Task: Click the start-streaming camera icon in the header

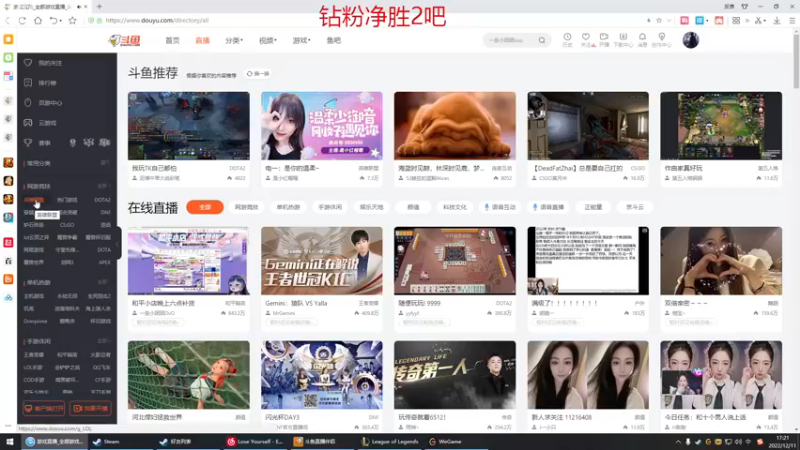Action: (604, 37)
